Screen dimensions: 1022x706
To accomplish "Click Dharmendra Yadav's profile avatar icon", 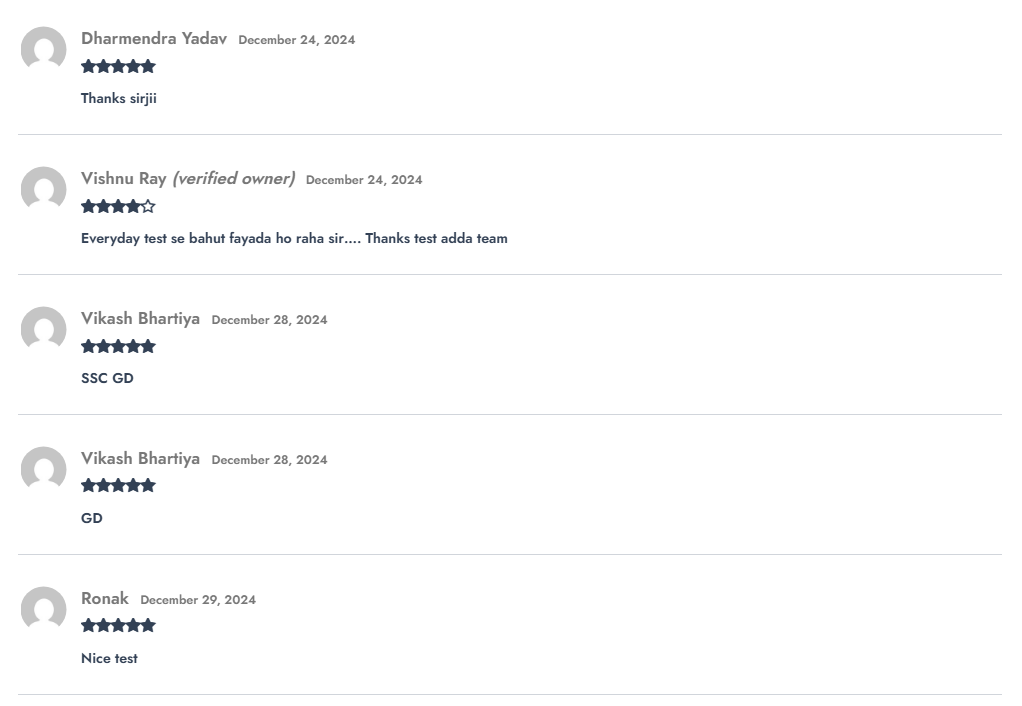I will click(x=44, y=49).
